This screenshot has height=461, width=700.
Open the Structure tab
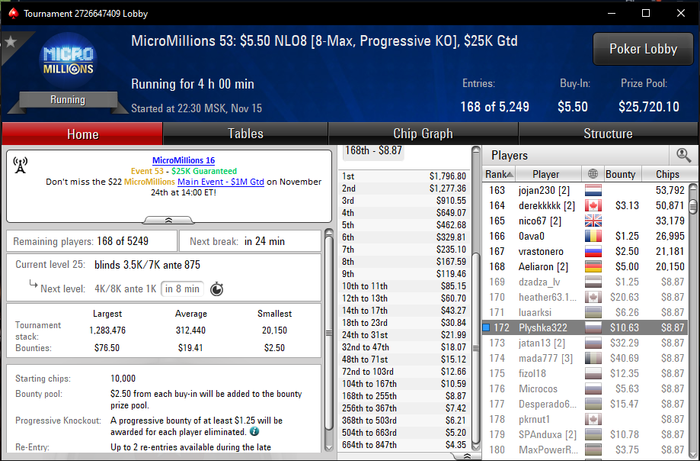click(608, 133)
